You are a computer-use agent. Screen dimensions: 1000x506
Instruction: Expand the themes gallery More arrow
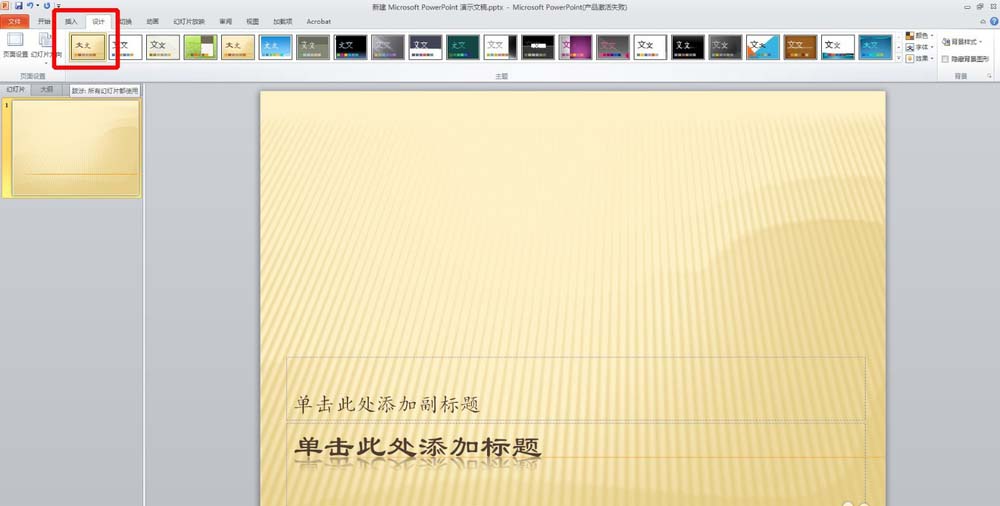(x=899, y=57)
